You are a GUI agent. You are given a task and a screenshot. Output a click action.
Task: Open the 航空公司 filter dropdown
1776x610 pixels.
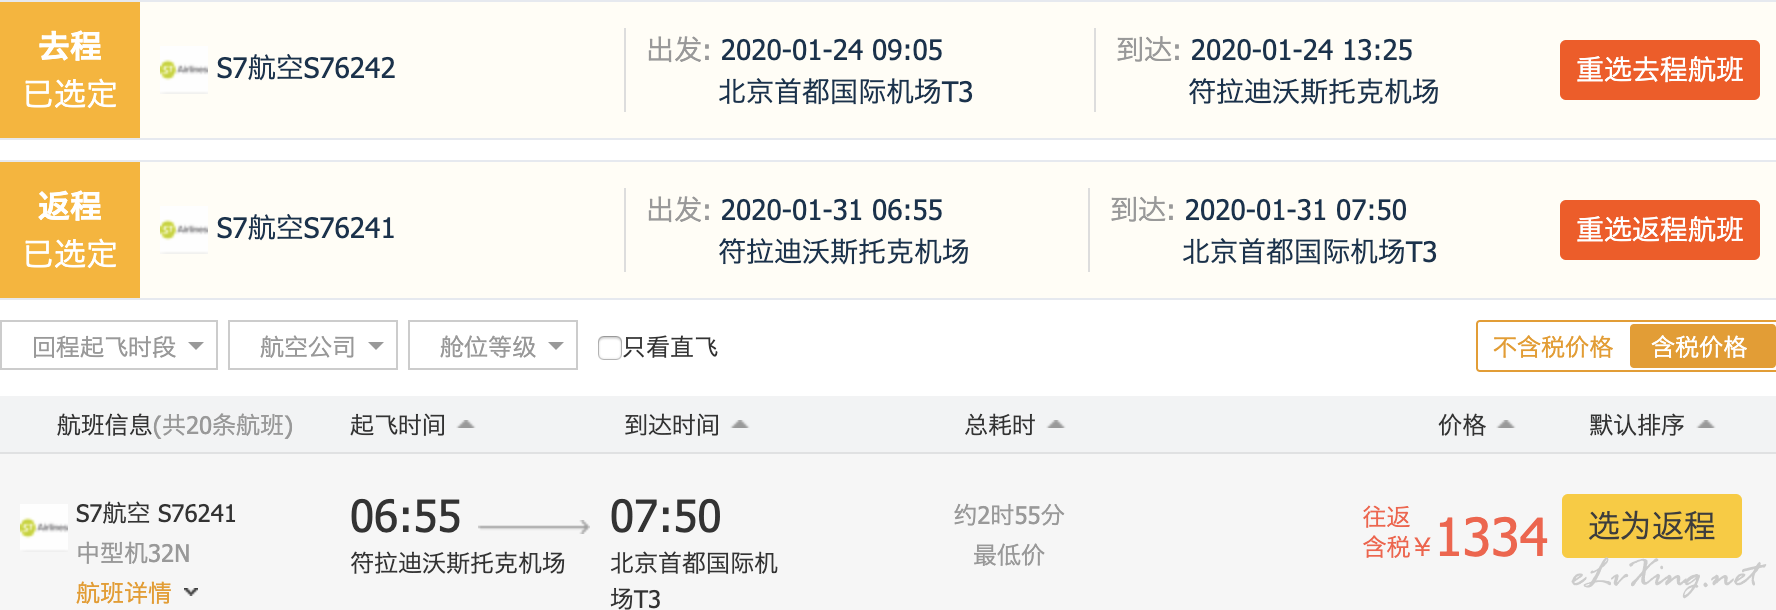click(313, 346)
